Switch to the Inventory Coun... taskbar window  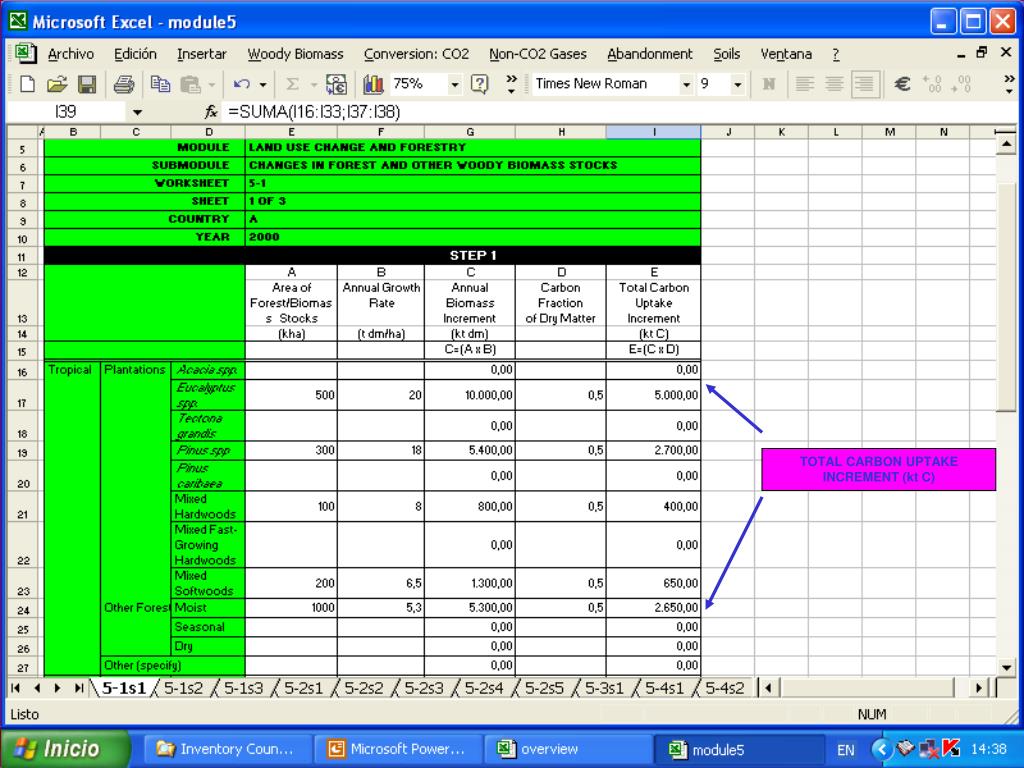coord(226,749)
